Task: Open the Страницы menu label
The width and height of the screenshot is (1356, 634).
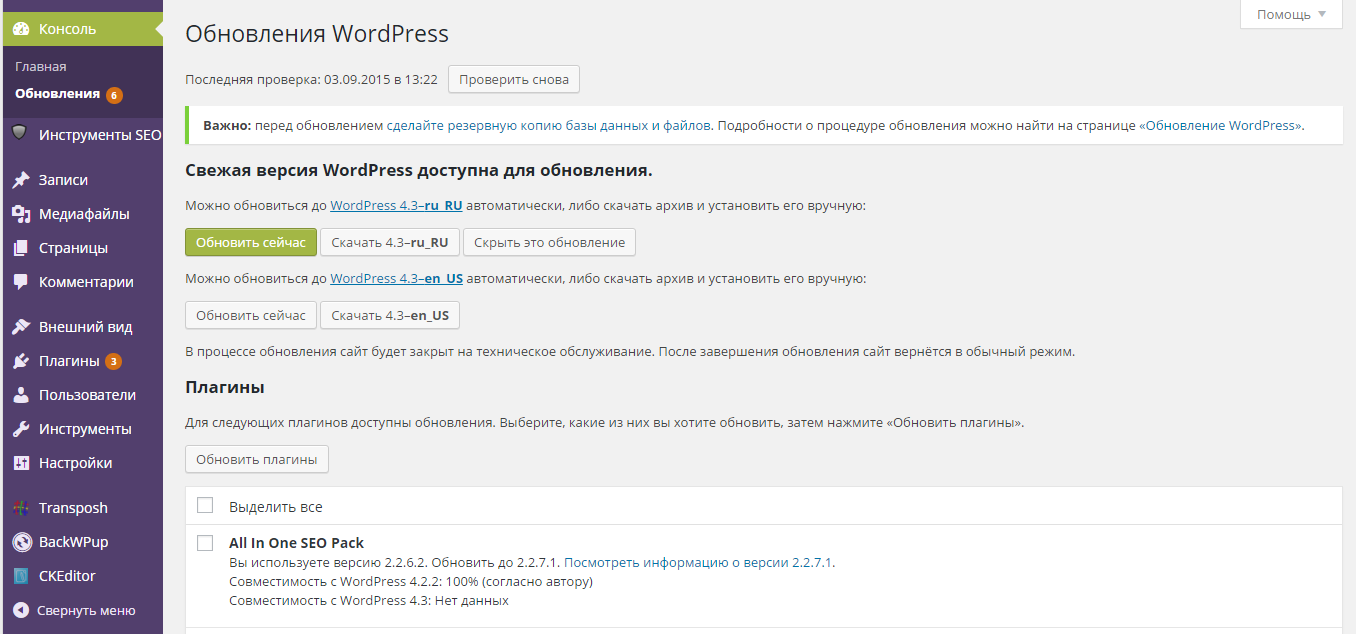Action: click(x=73, y=248)
